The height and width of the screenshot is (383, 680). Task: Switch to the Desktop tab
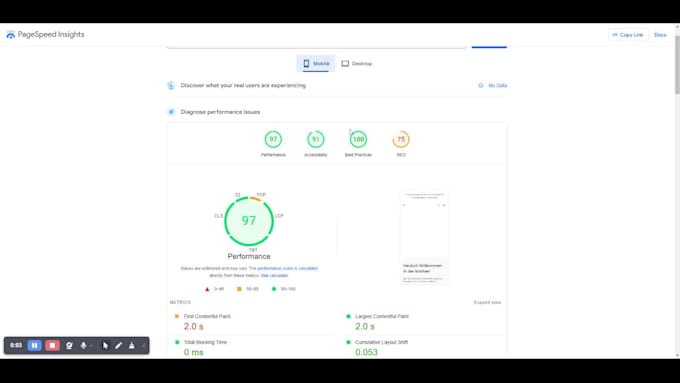click(x=356, y=63)
